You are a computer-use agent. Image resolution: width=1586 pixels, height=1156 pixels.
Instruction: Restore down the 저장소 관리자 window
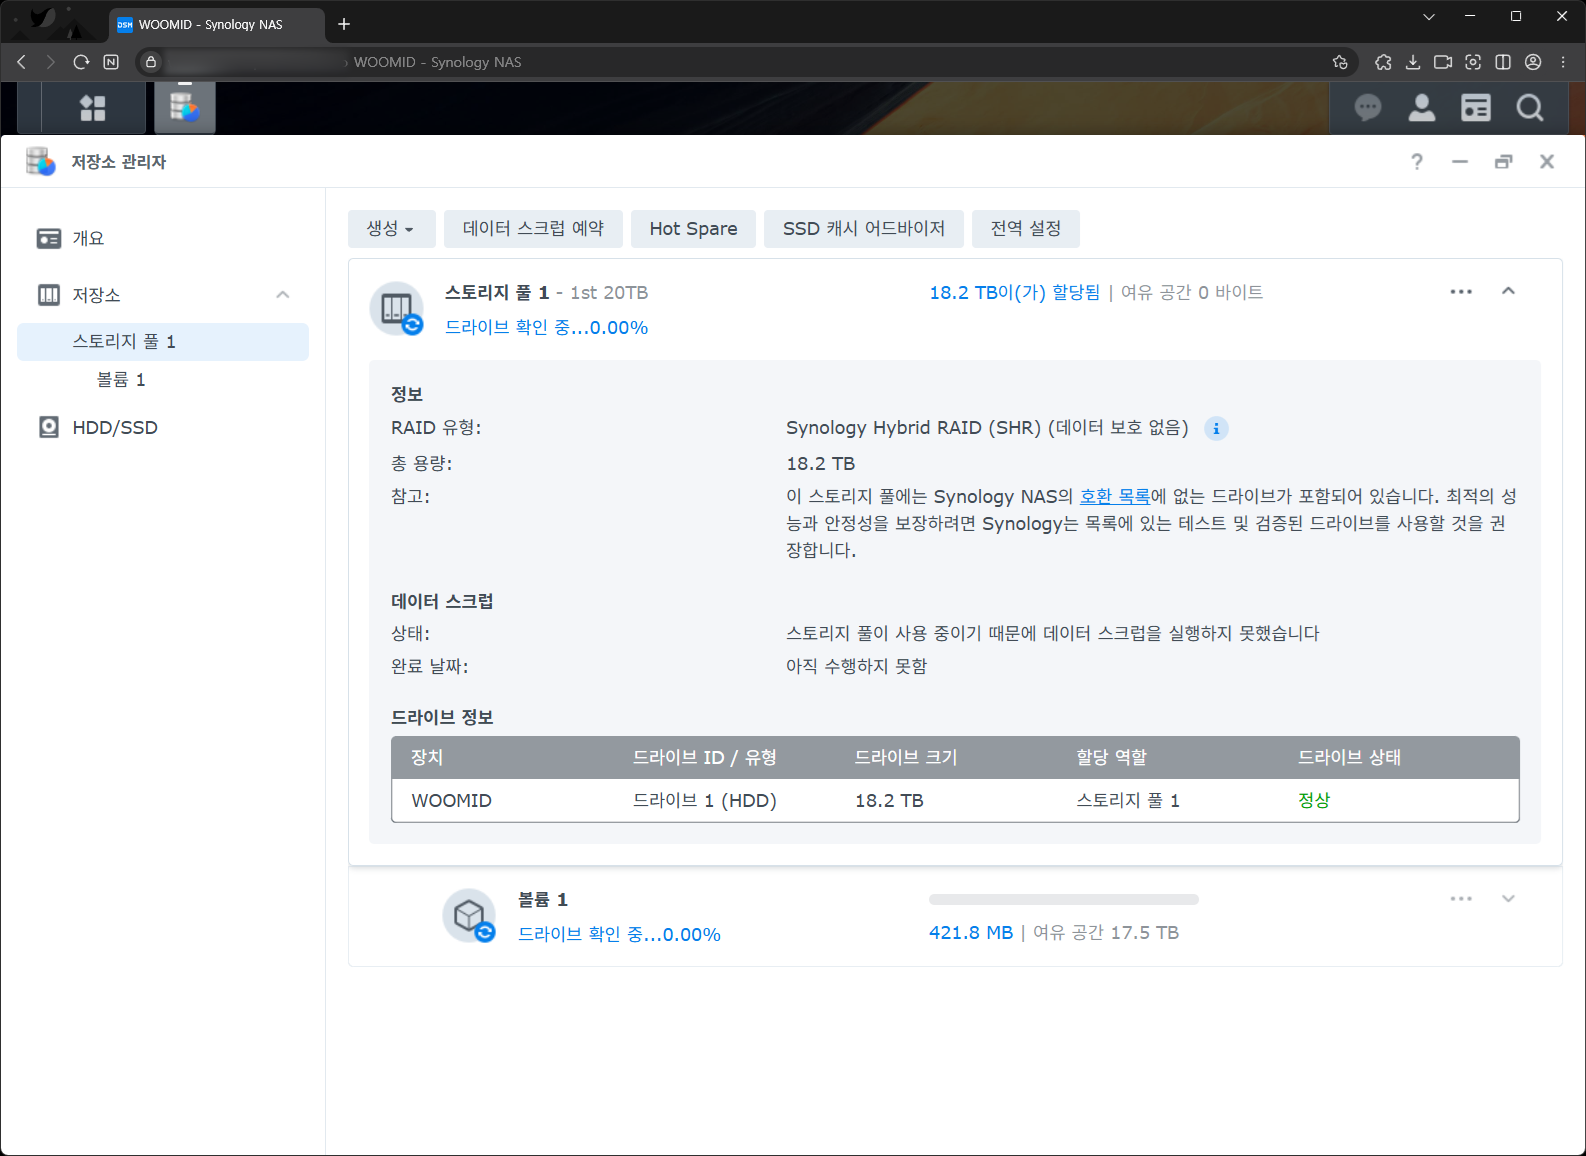click(x=1503, y=162)
